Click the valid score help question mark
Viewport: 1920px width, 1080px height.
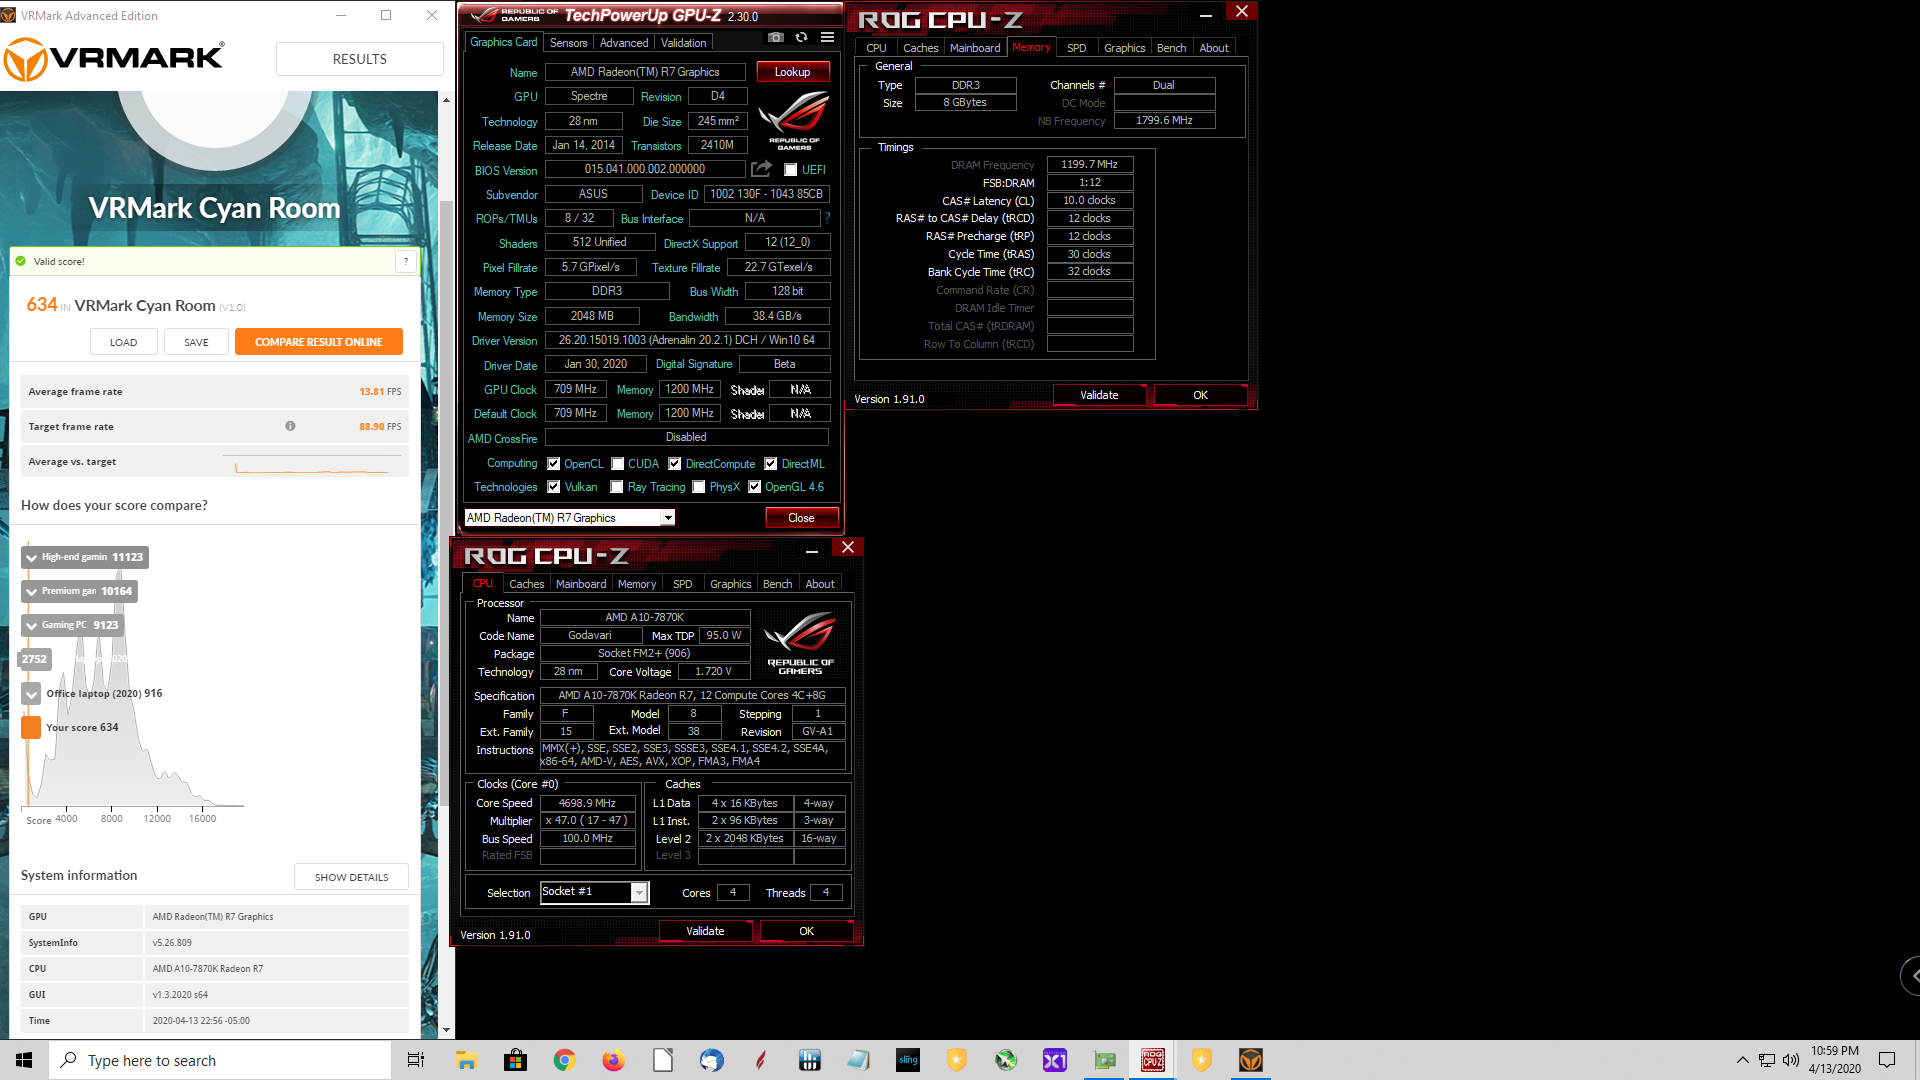coord(406,261)
